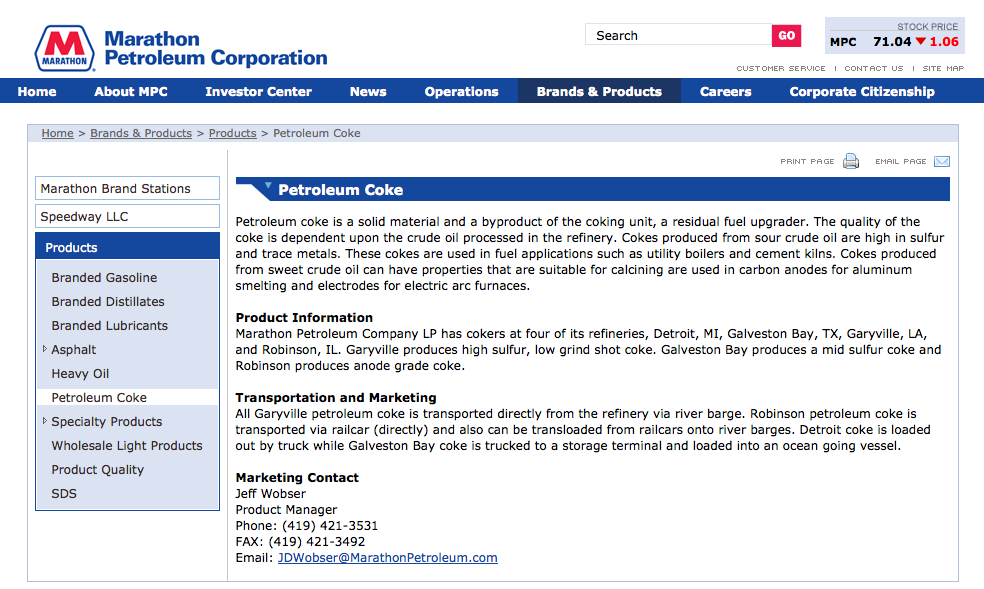
Task: Open the Operations menu
Action: tap(461, 92)
